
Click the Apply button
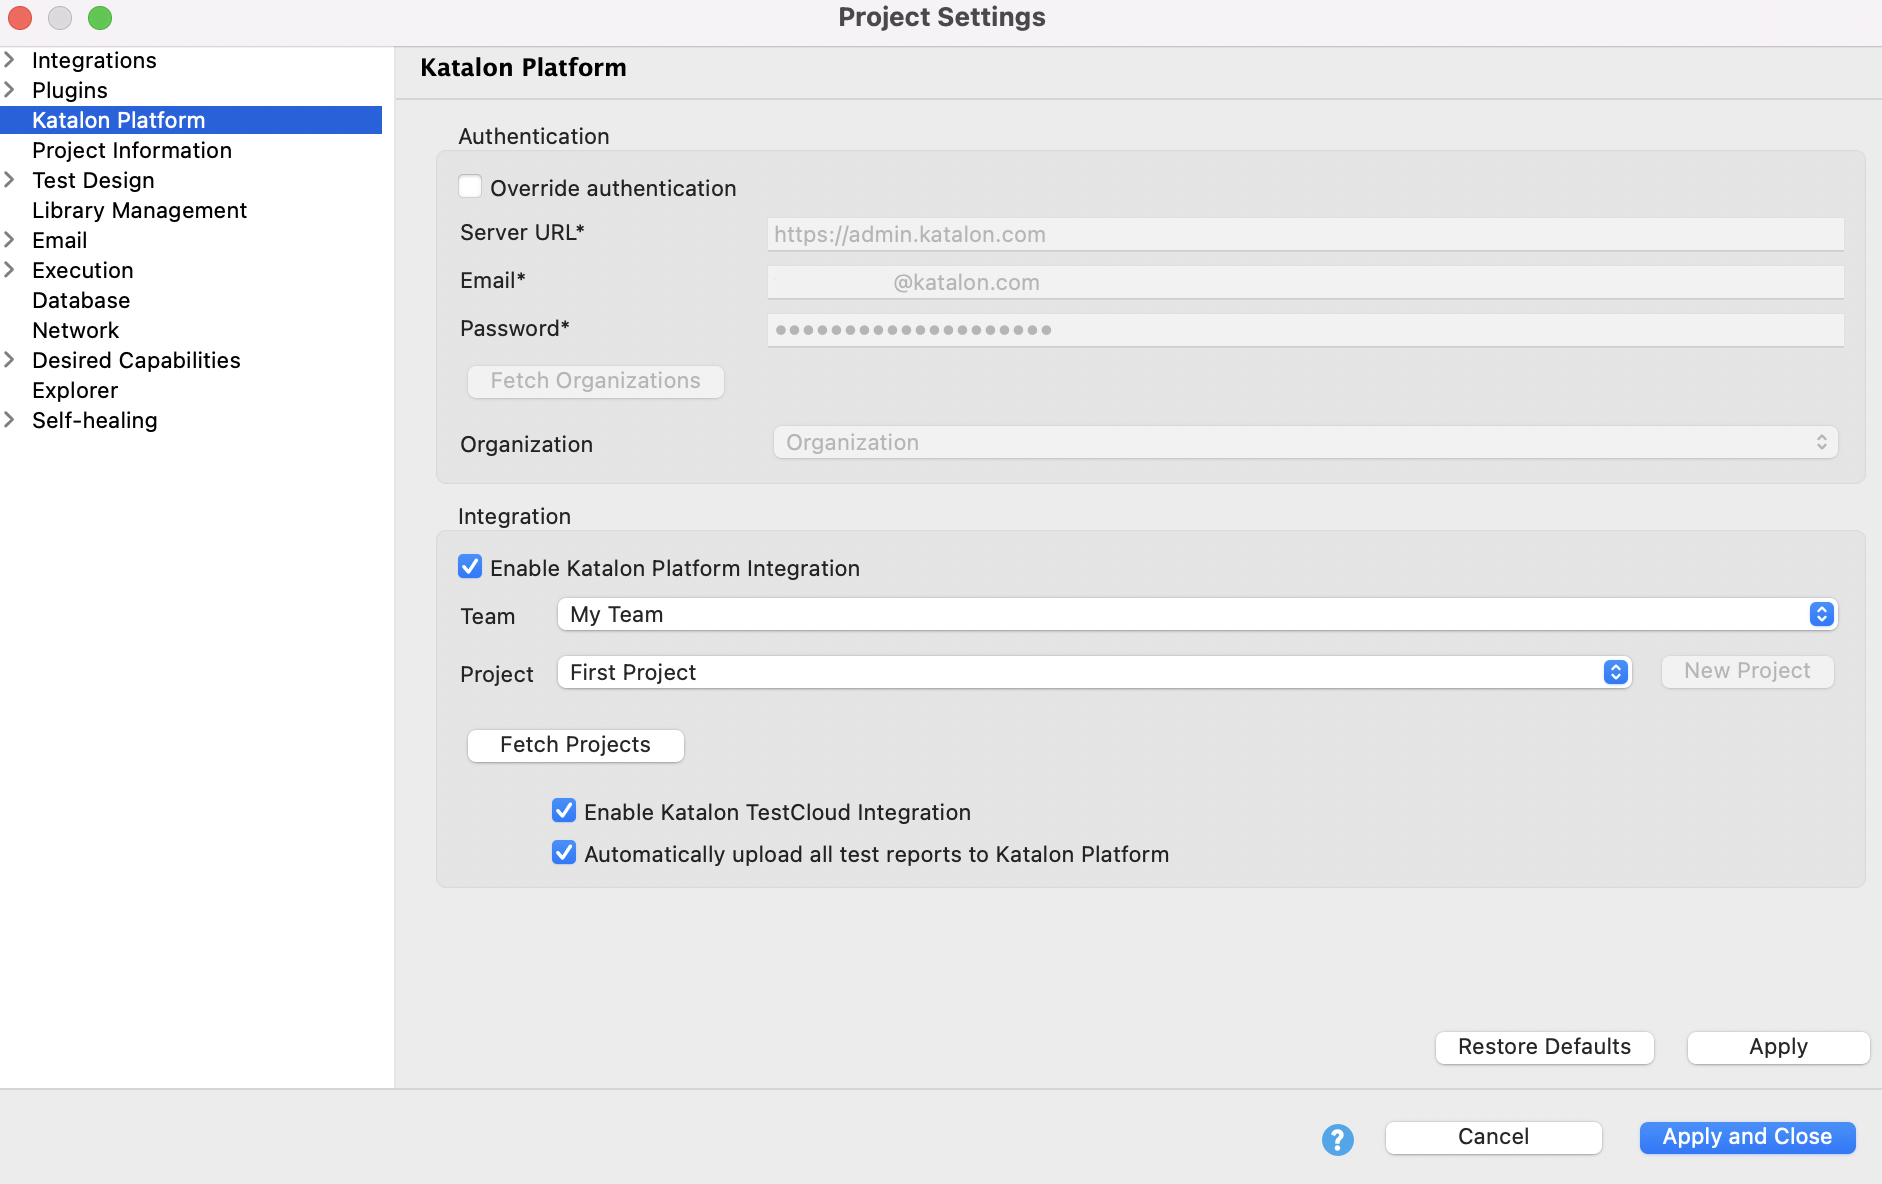tap(1778, 1047)
